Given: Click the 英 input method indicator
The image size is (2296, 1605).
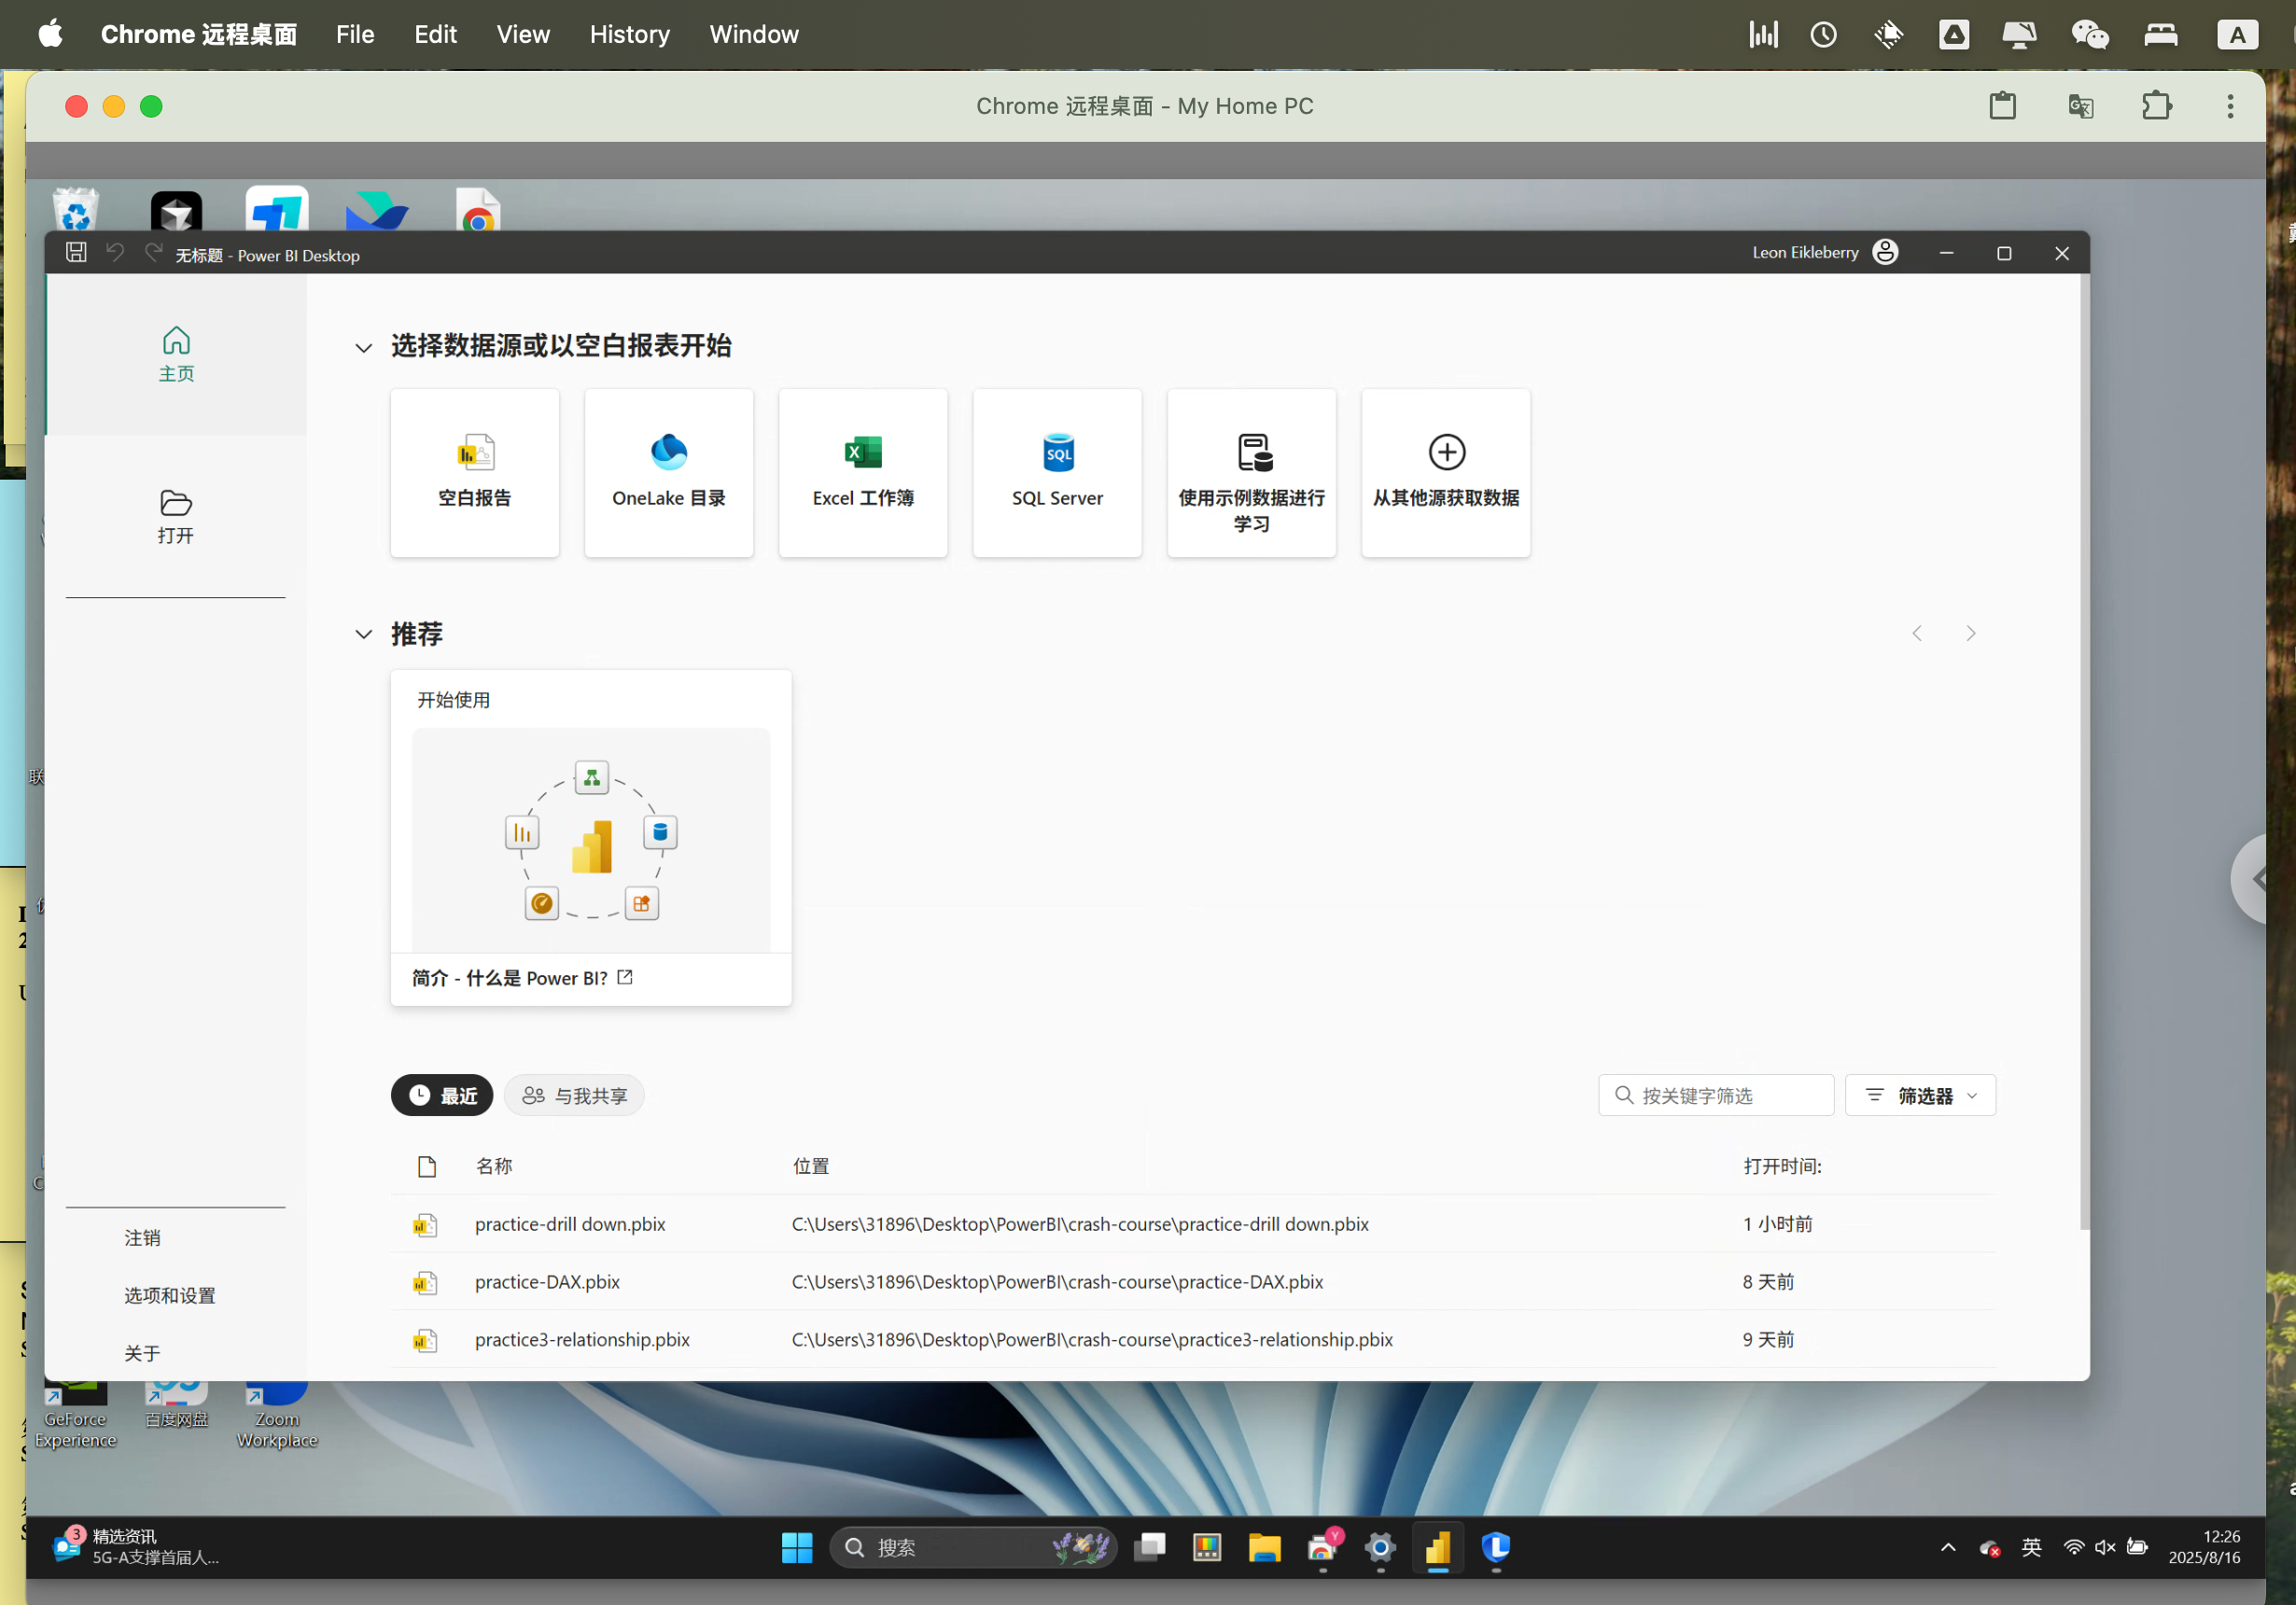Looking at the screenshot, I should tap(2031, 1547).
